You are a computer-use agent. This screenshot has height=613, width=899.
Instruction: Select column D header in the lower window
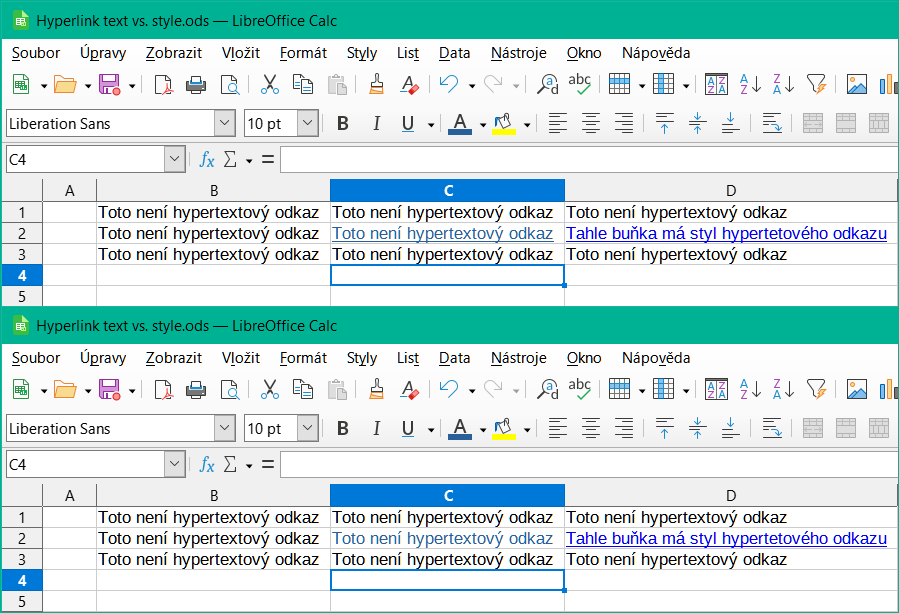(x=731, y=496)
